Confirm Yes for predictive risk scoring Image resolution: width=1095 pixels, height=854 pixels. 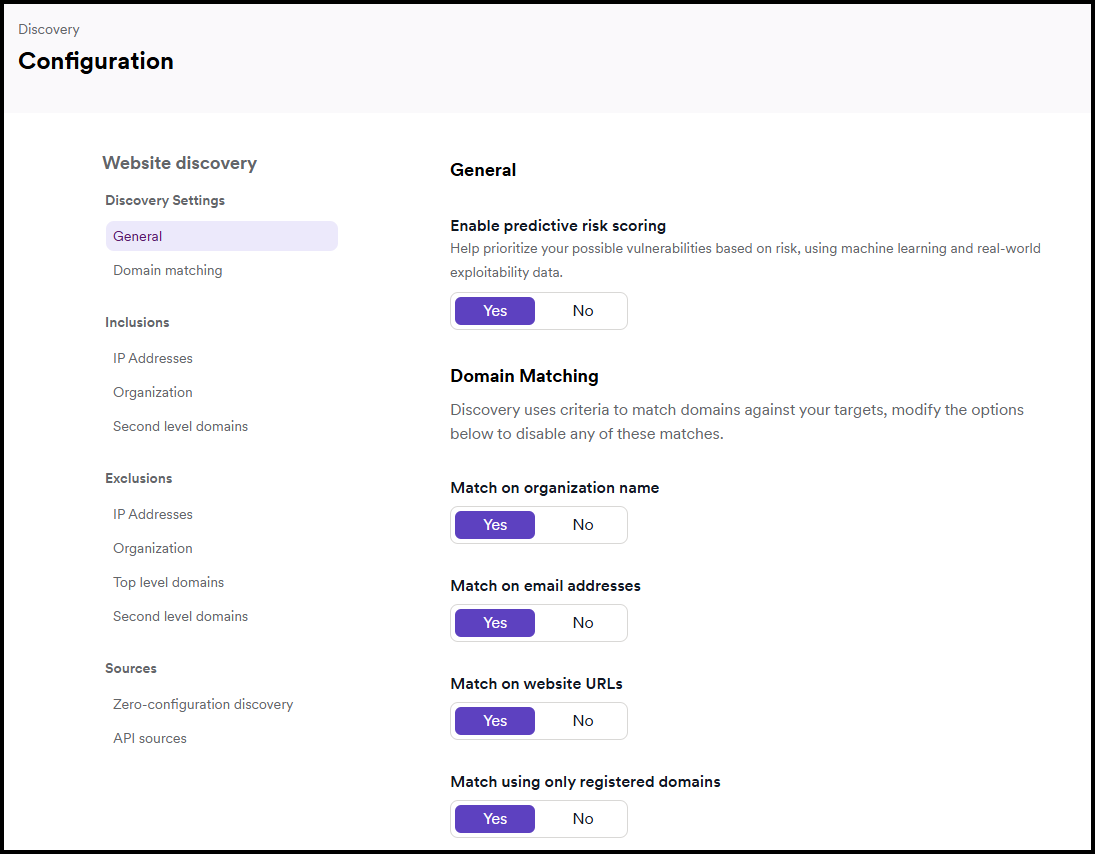tap(494, 311)
